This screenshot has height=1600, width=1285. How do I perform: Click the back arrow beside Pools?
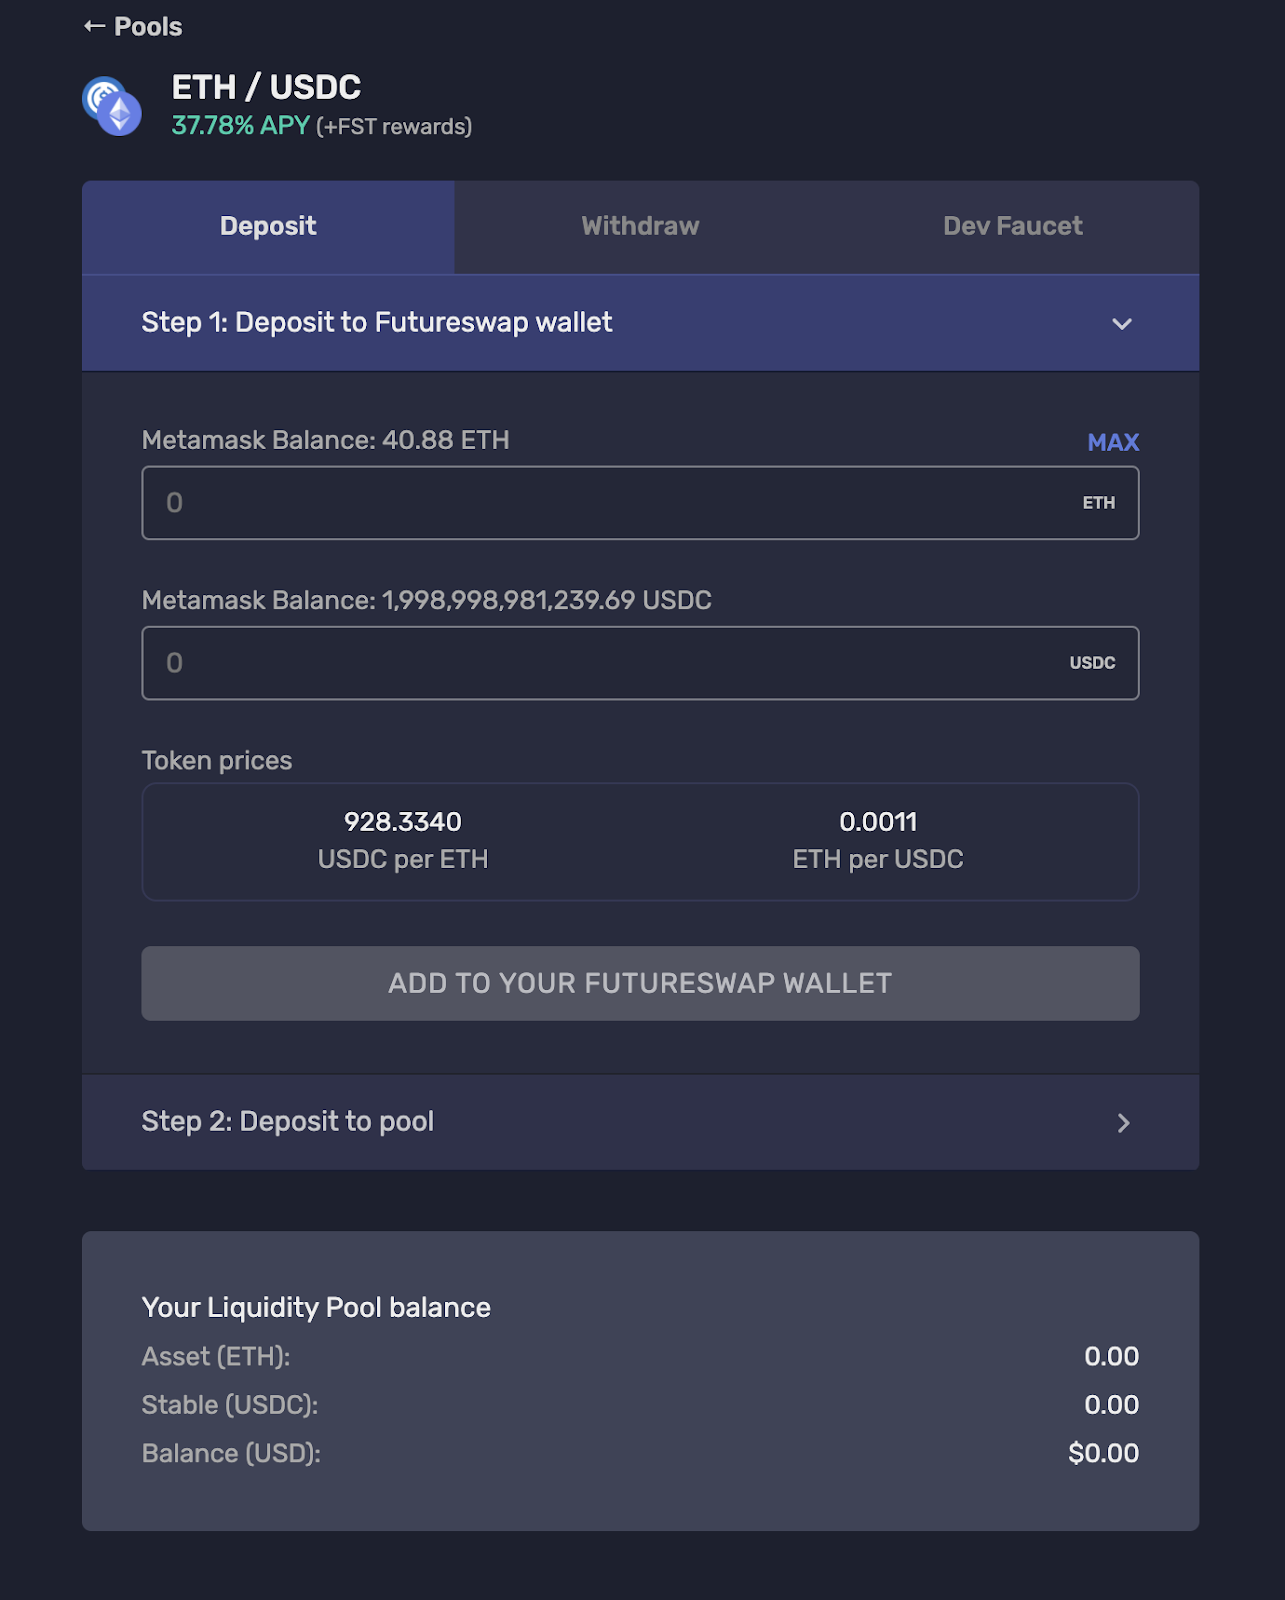pos(94,27)
